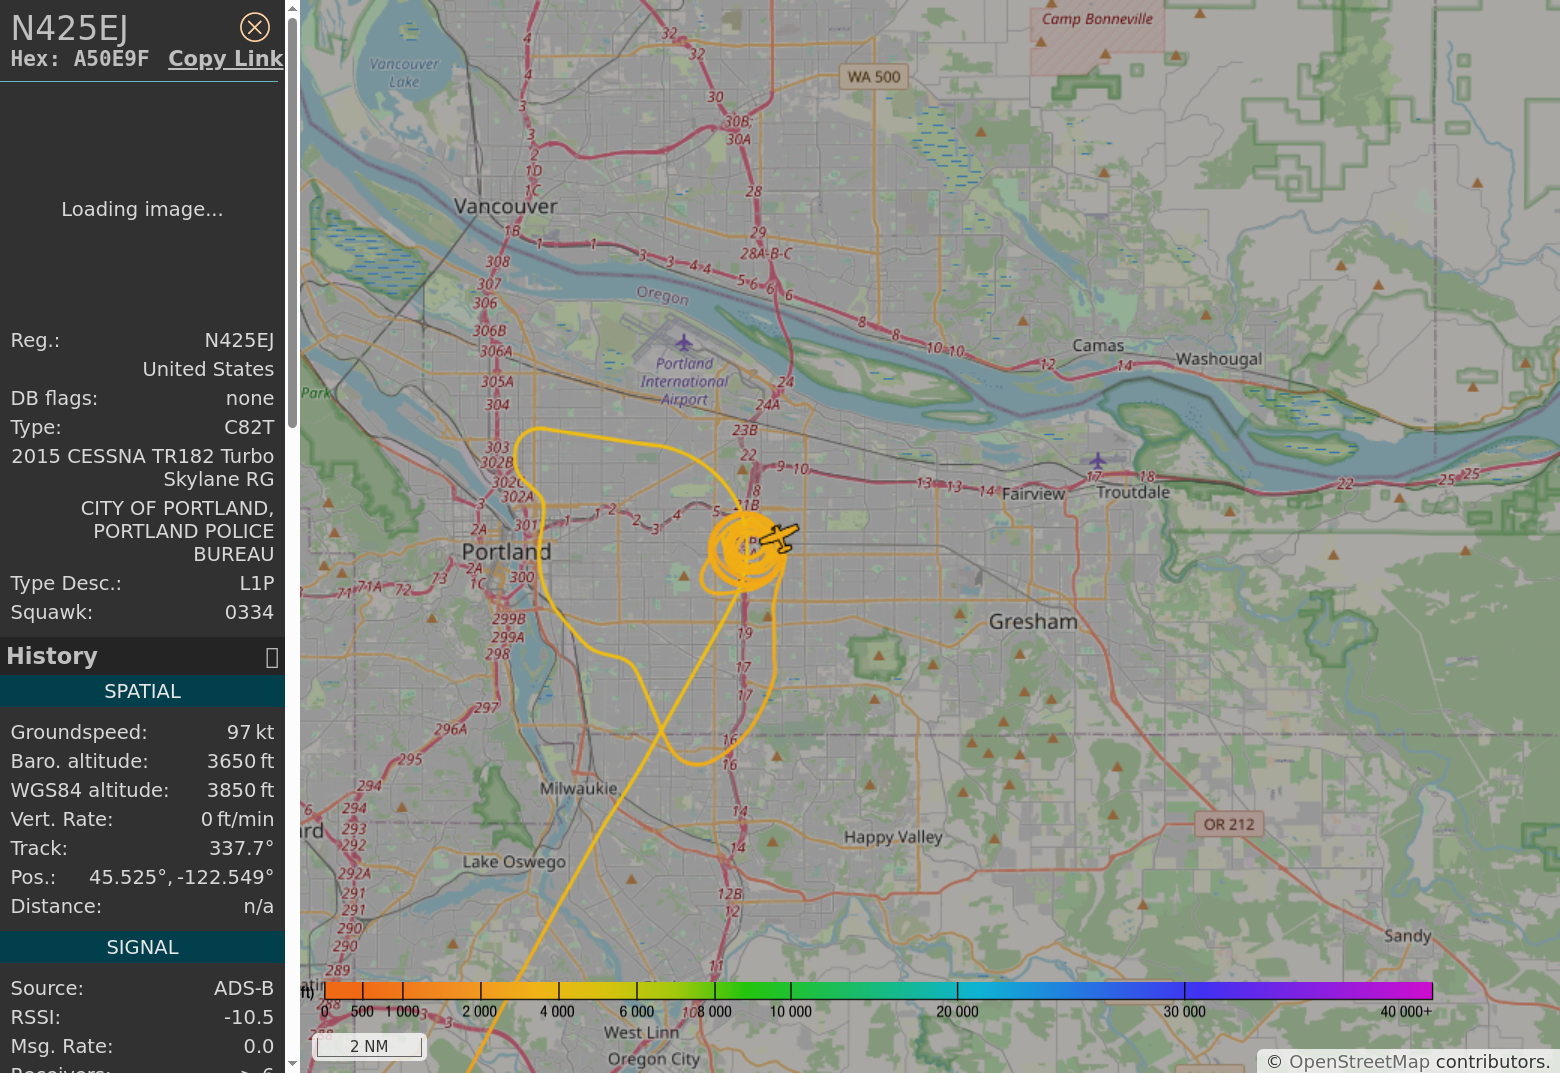The image size is (1560, 1073).
Task: Click the yellow aircraft icon on map
Action: click(779, 538)
